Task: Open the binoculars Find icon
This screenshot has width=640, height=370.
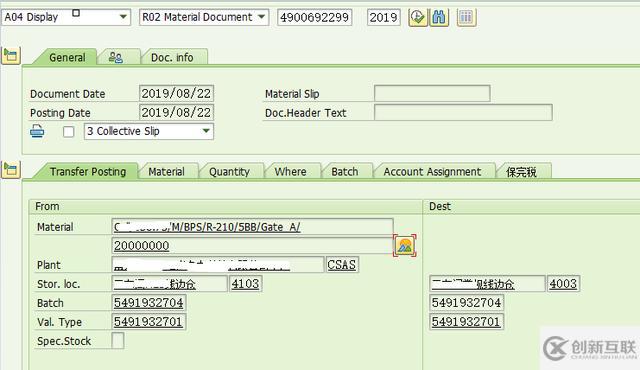Action: click(x=439, y=18)
